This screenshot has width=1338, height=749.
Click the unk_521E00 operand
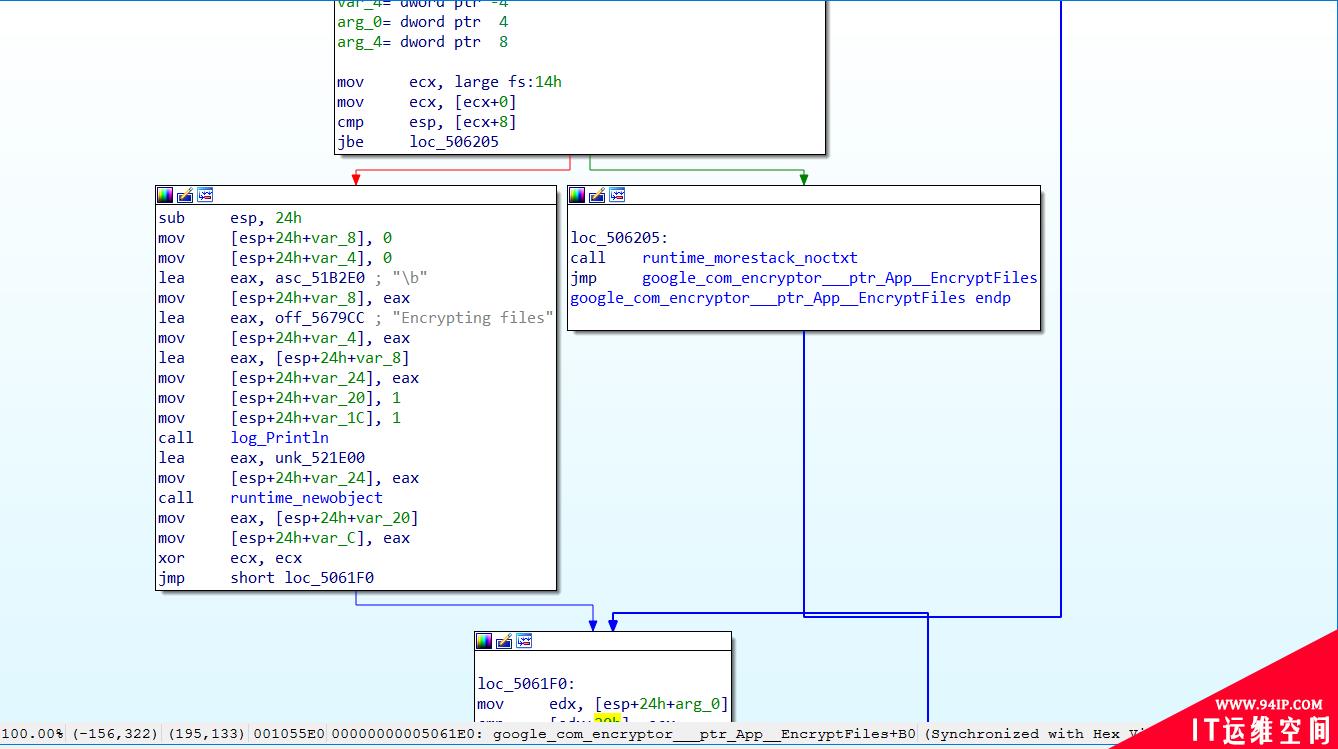tap(320, 458)
